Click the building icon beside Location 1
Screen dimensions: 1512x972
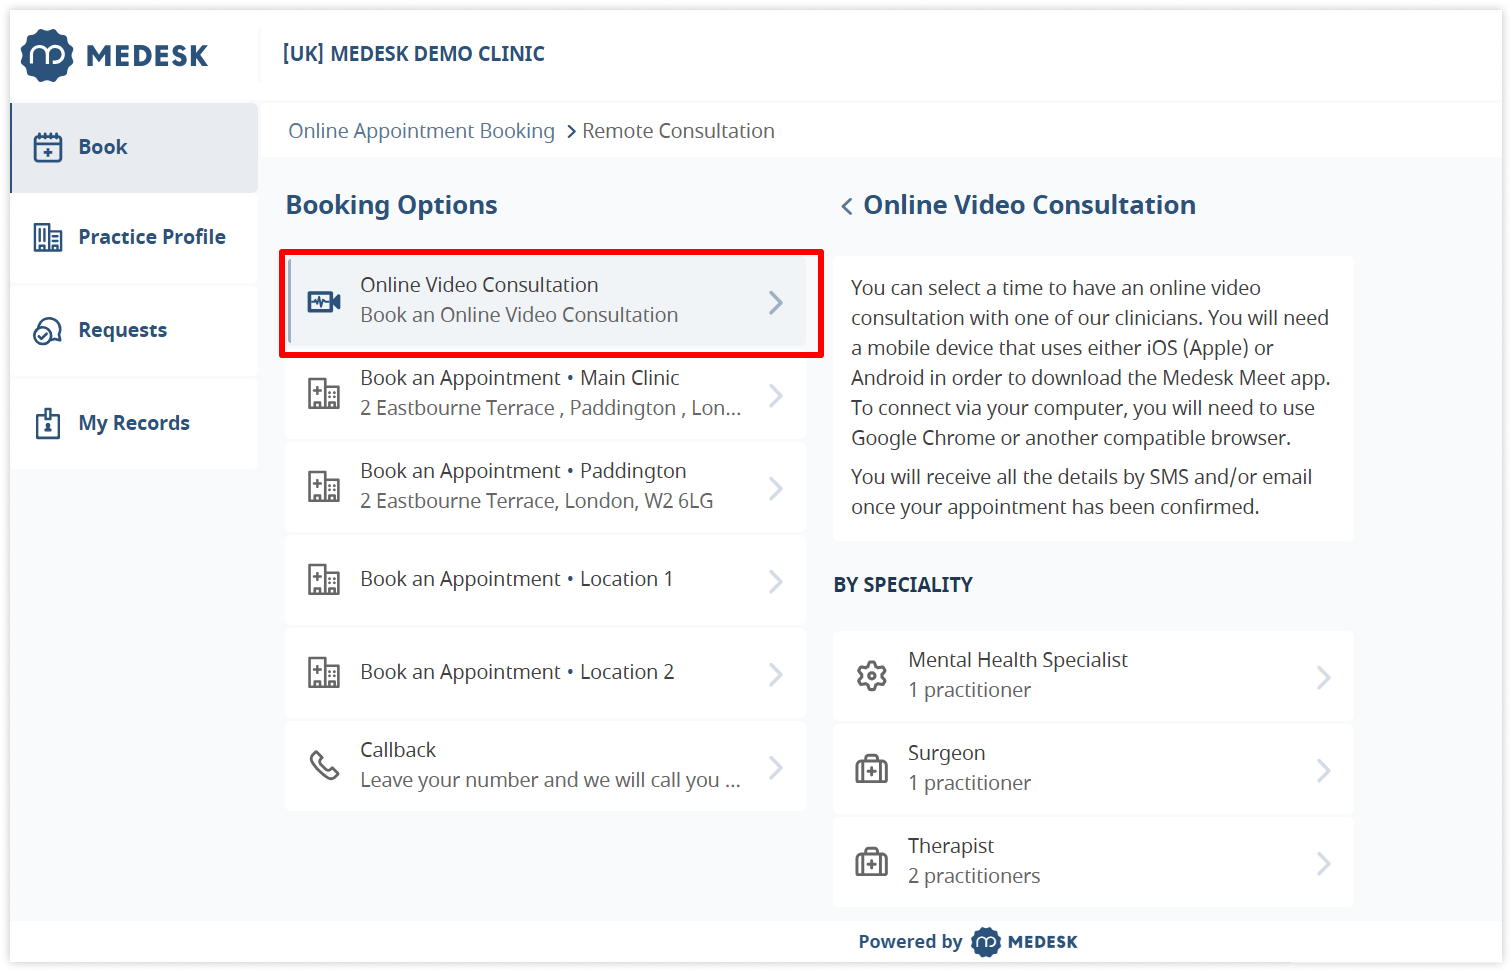pyautogui.click(x=324, y=580)
